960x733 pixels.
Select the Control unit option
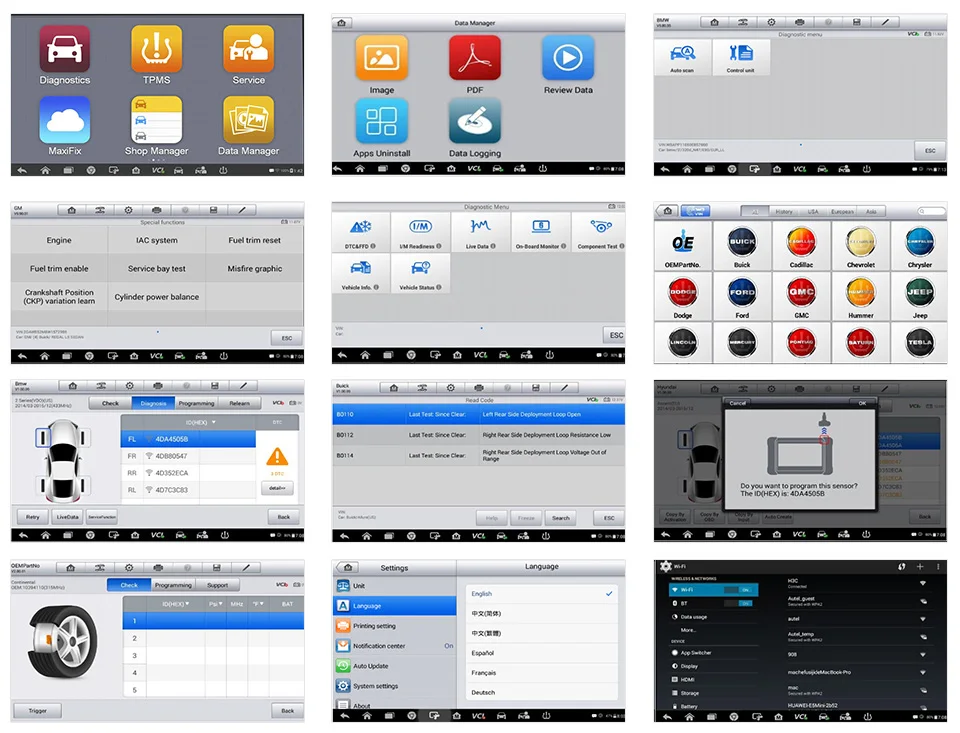[x=741, y=58]
